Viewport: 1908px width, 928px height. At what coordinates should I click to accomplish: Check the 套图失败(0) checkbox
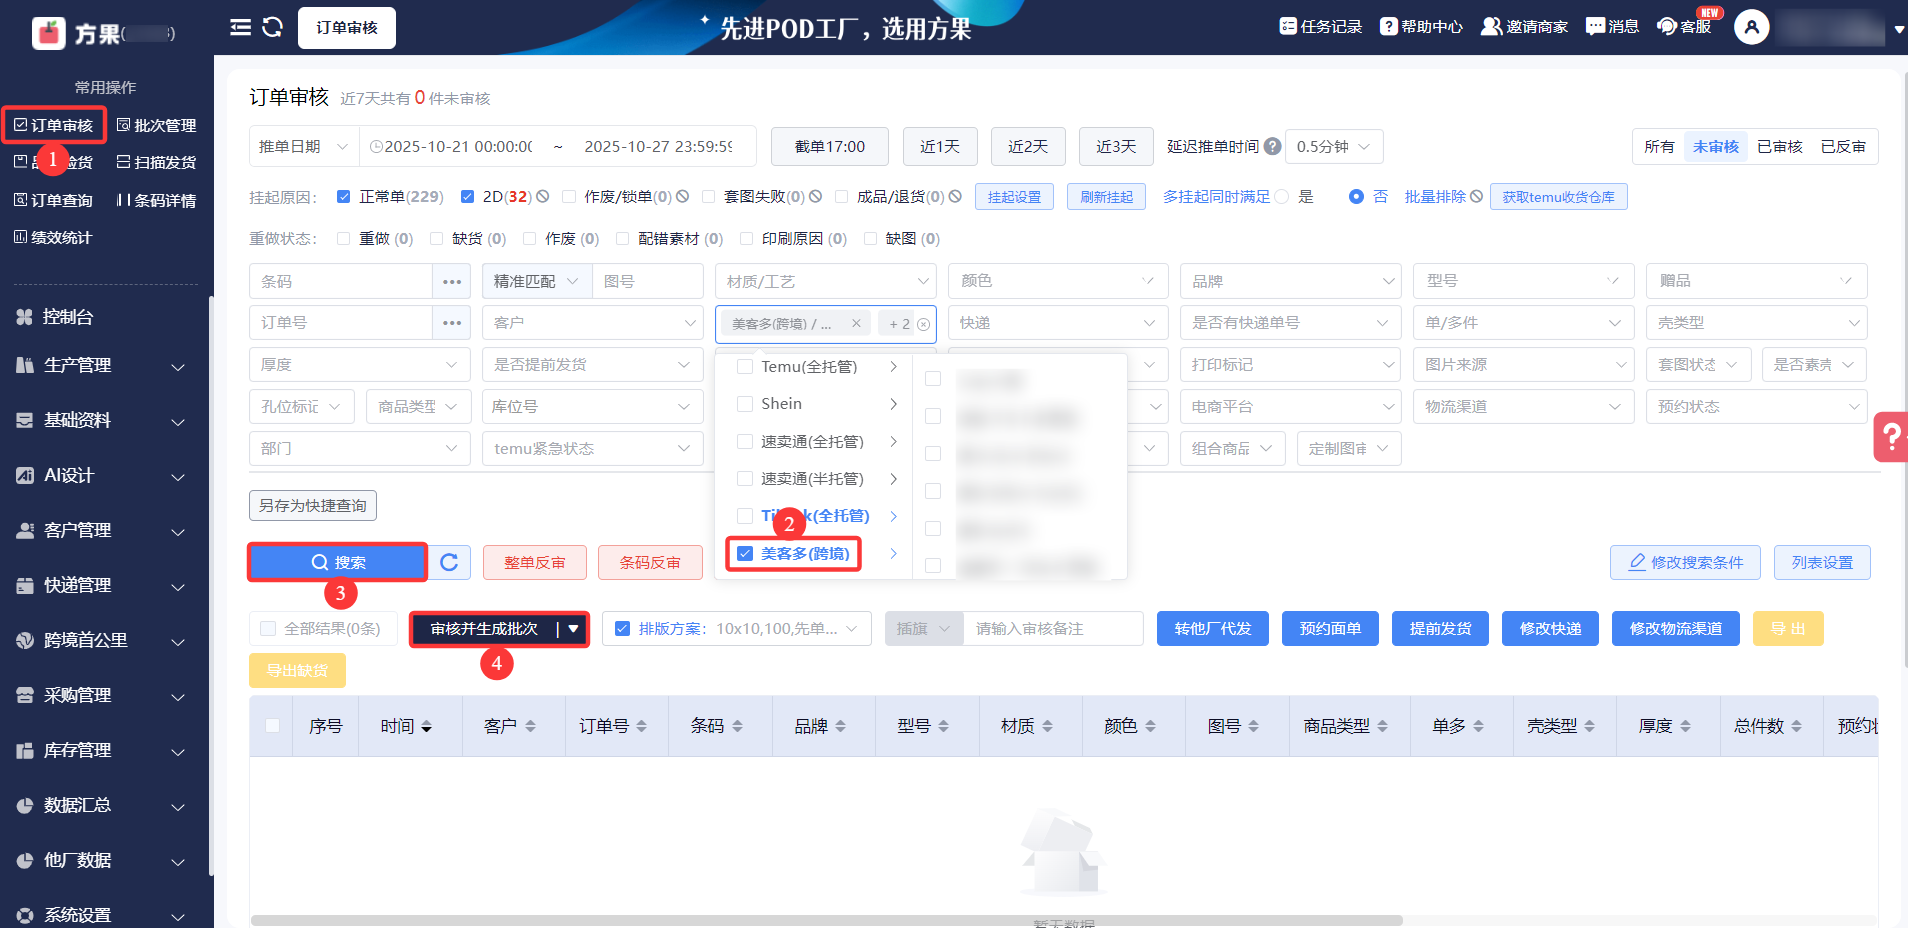pyautogui.click(x=708, y=197)
